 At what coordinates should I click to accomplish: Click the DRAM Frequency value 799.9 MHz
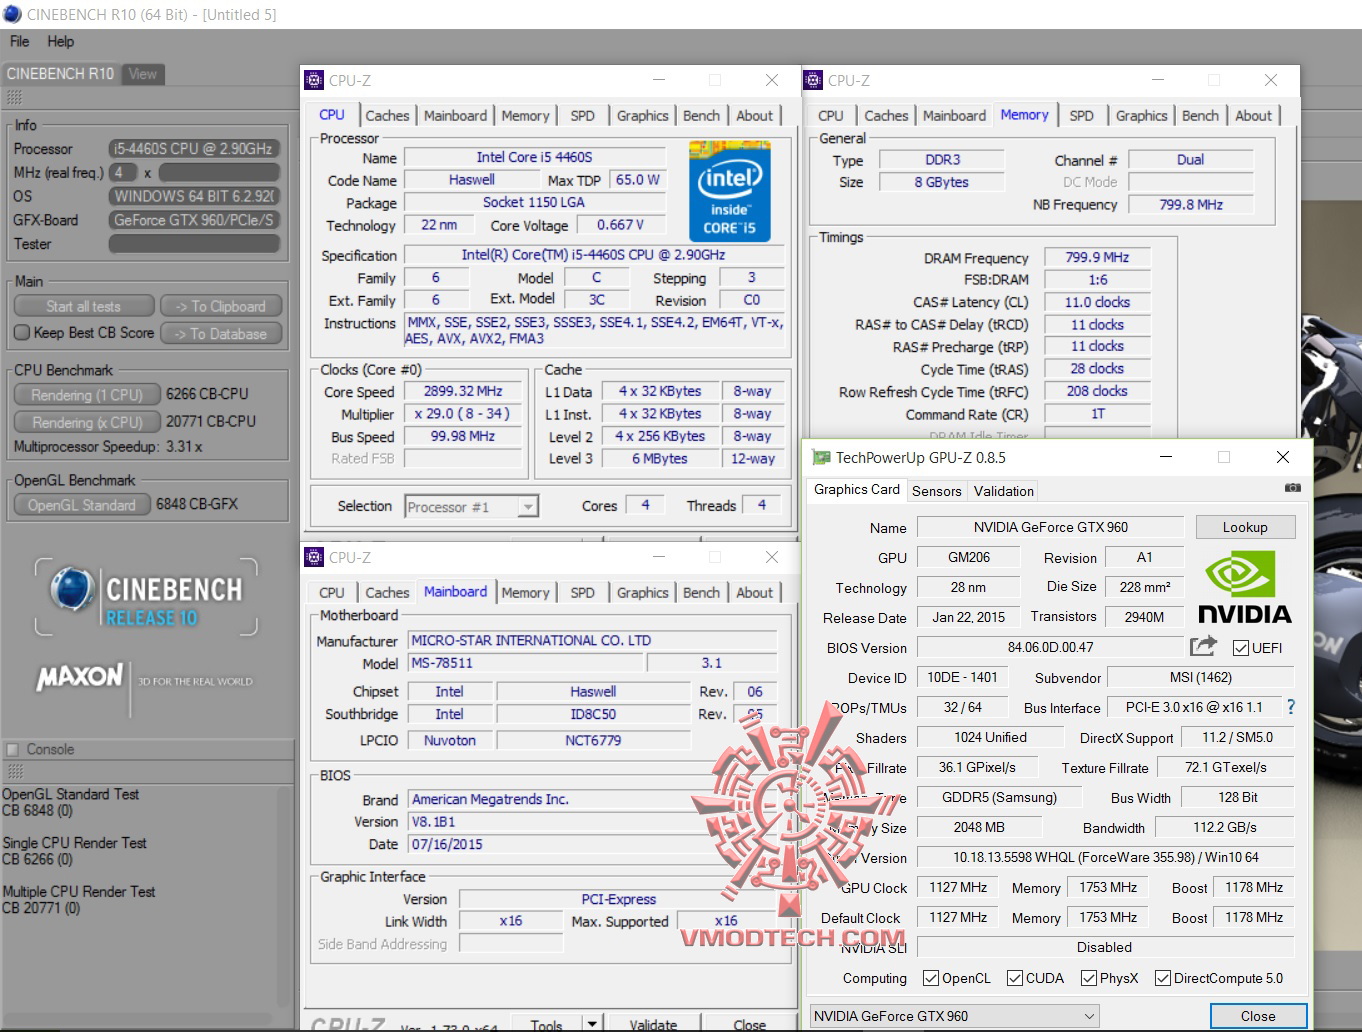click(1097, 257)
